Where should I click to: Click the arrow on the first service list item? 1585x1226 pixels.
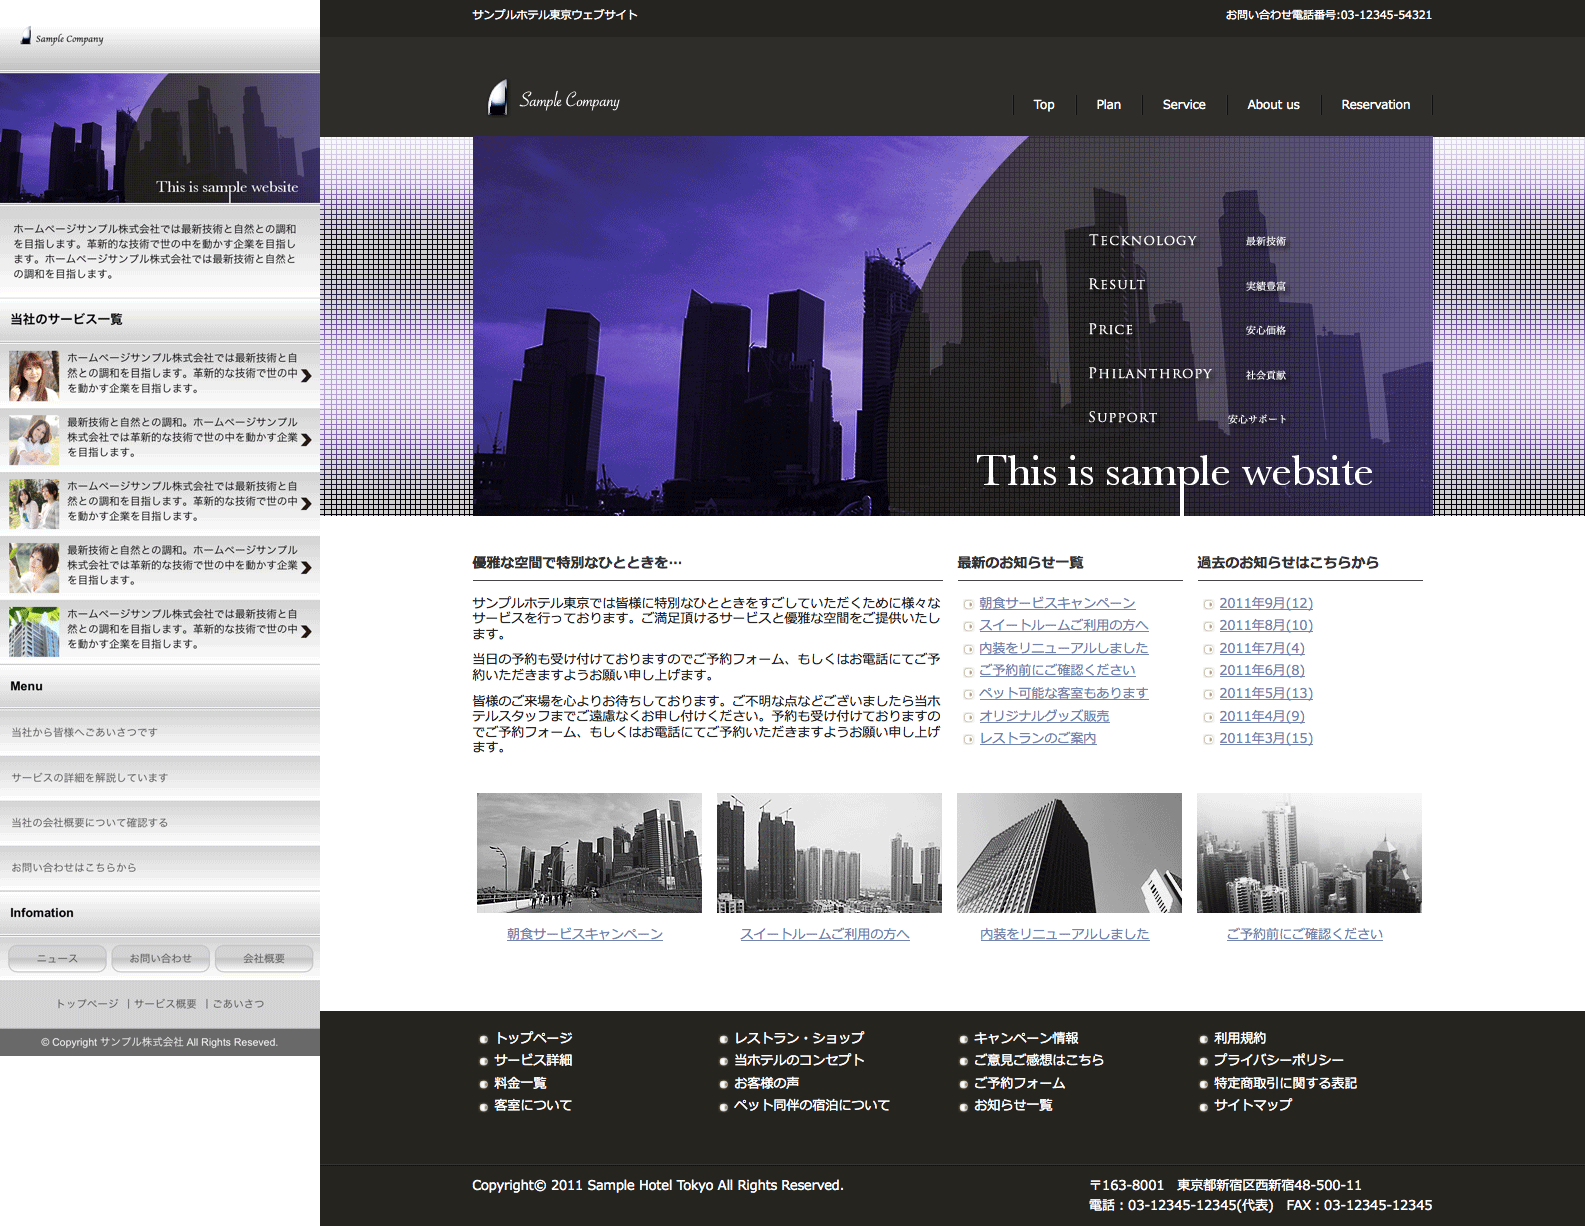[x=306, y=375]
